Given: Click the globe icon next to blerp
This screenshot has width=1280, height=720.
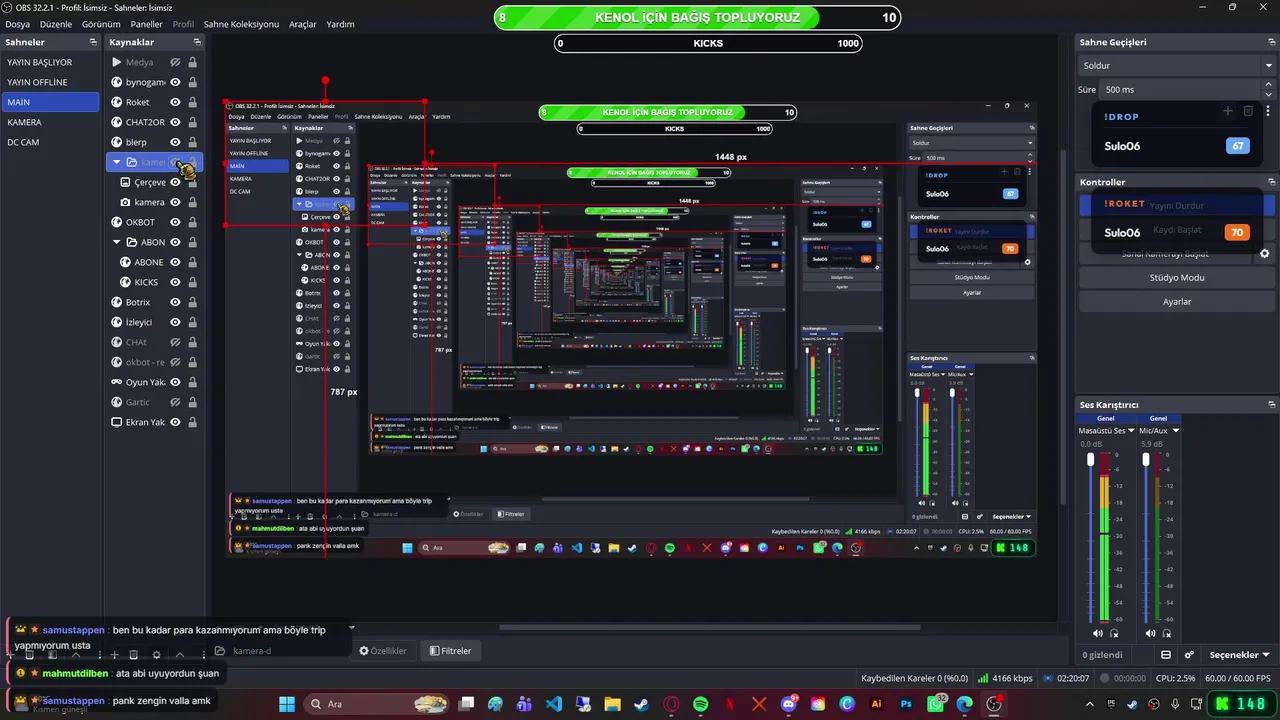Looking at the screenshot, I should coord(116,142).
